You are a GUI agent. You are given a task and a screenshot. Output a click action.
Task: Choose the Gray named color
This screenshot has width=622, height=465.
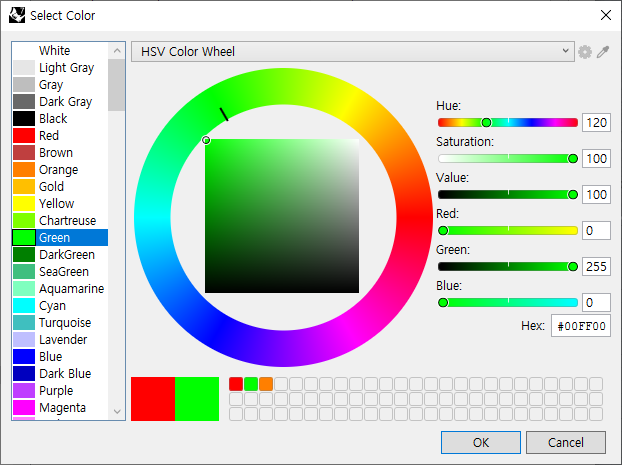click(60, 85)
